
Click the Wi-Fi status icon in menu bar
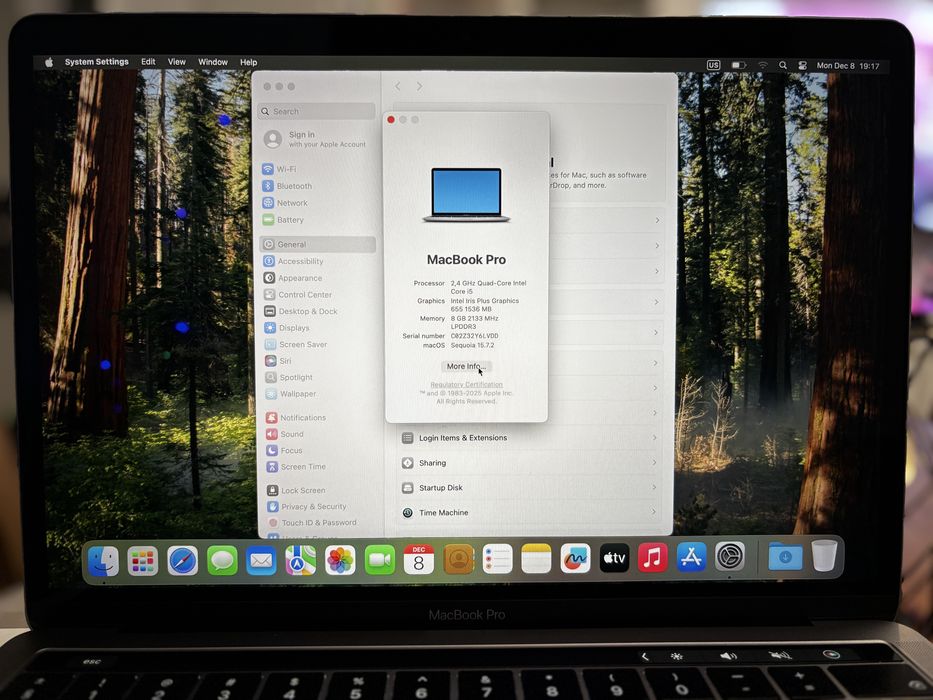tap(763, 65)
